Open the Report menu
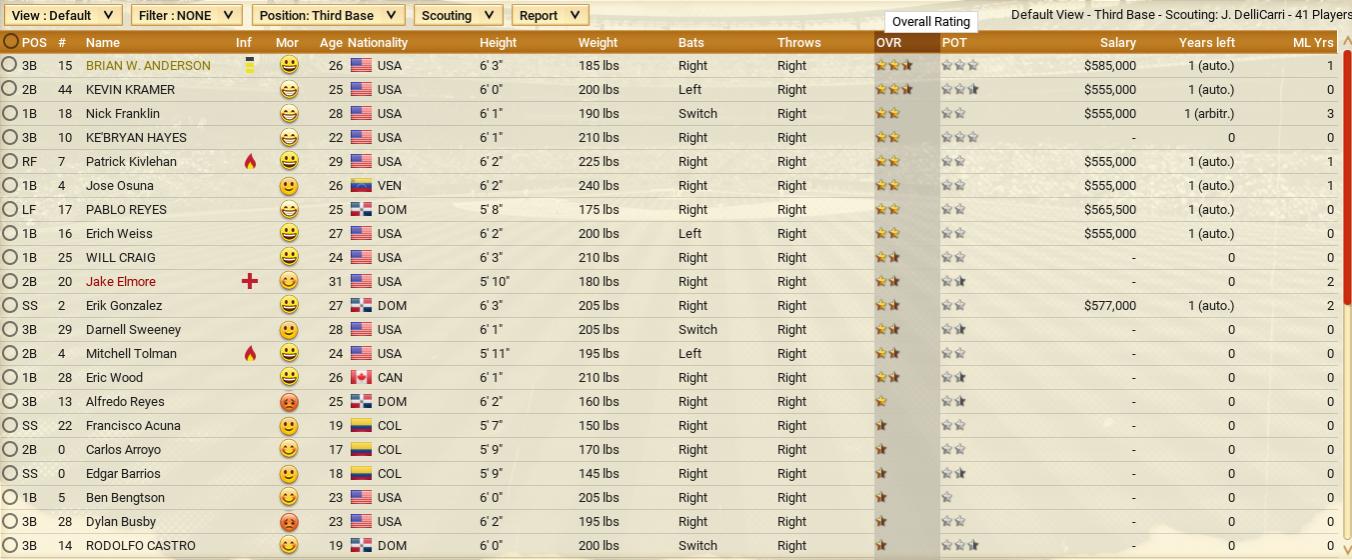Screen dimensions: 1352x560 coord(549,16)
